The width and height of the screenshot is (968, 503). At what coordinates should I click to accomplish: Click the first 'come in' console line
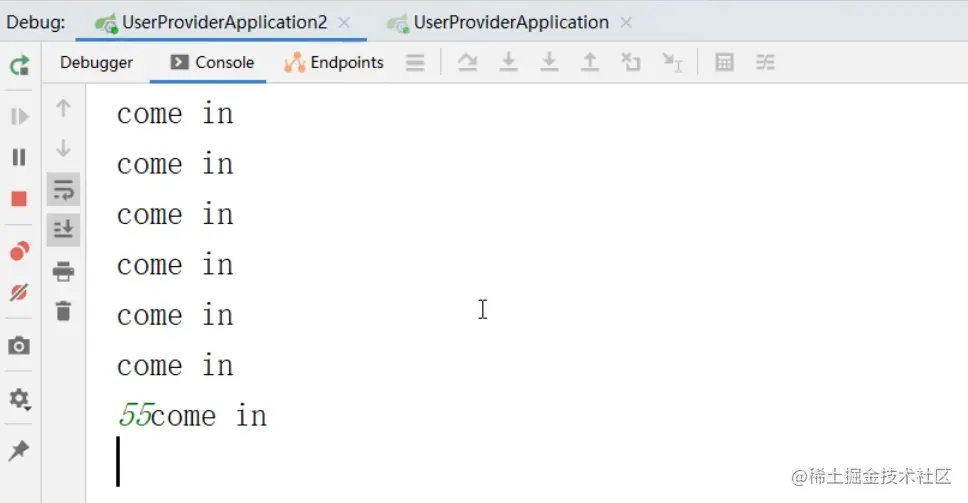pyautogui.click(x=175, y=114)
